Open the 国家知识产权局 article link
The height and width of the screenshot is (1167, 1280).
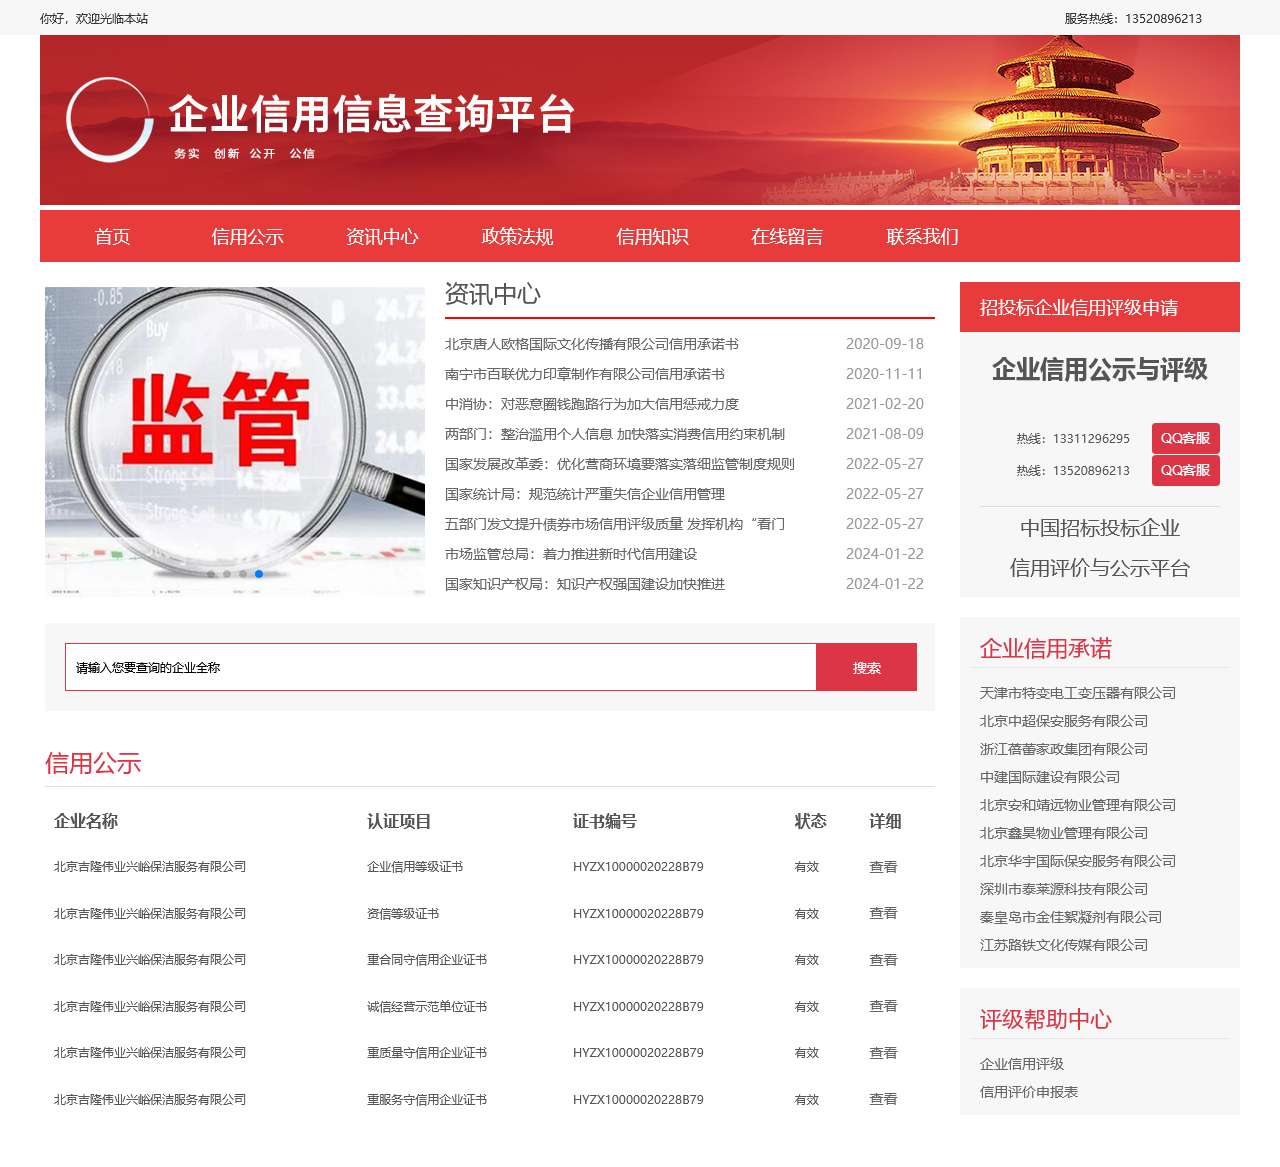click(x=585, y=584)
